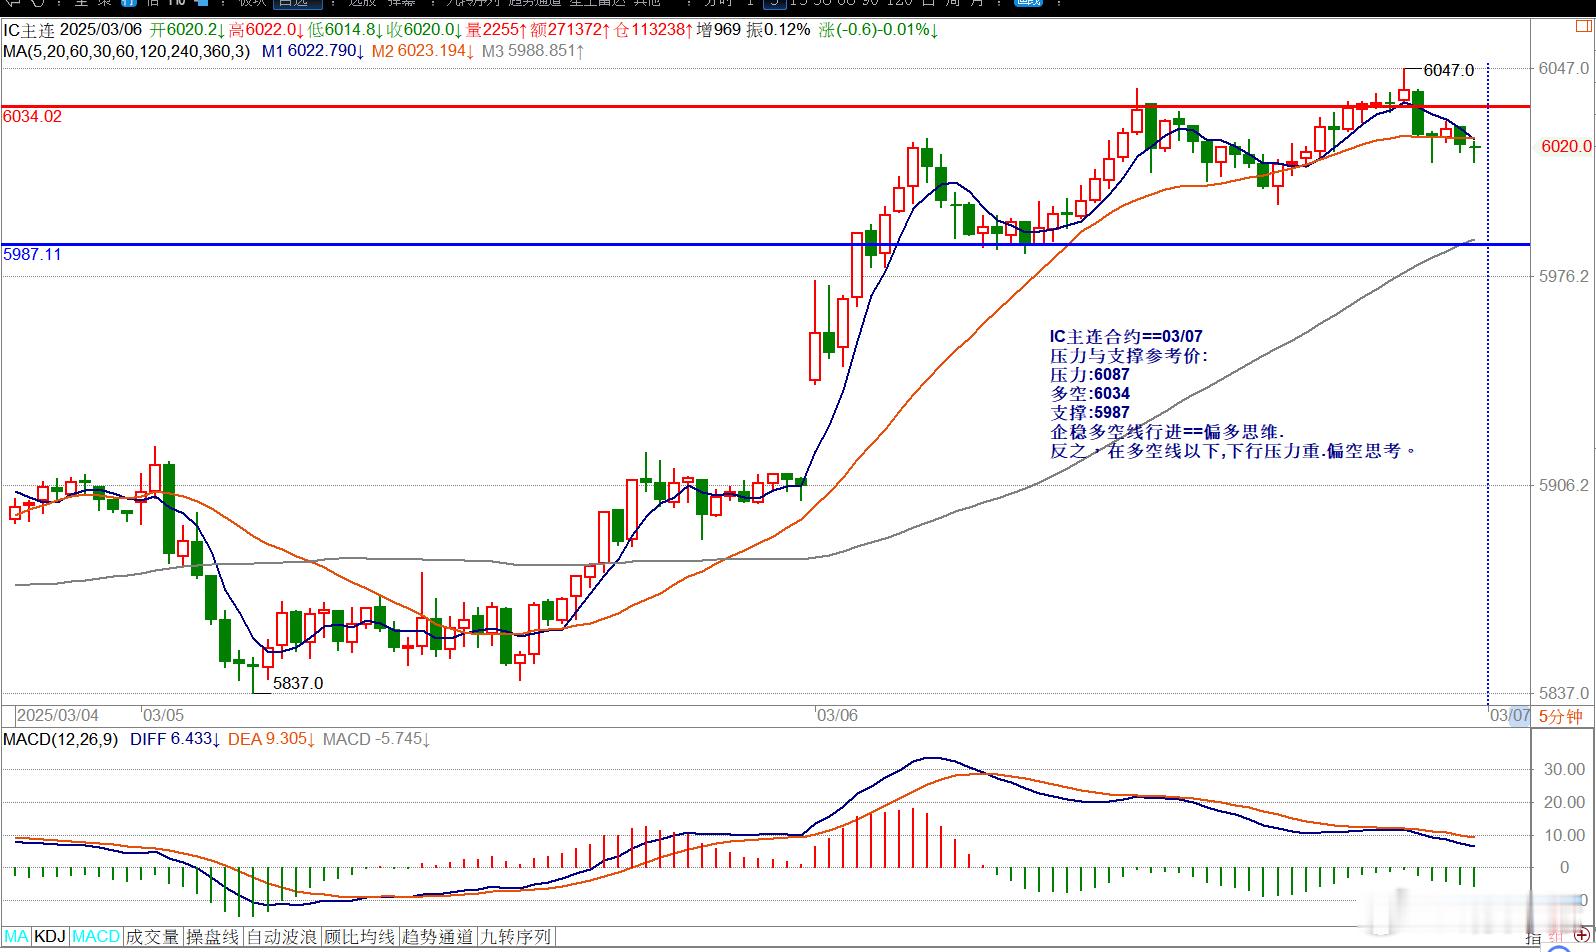Click the 振0.12% amplitude value
1596x952 pixels.
coord(779,30)
